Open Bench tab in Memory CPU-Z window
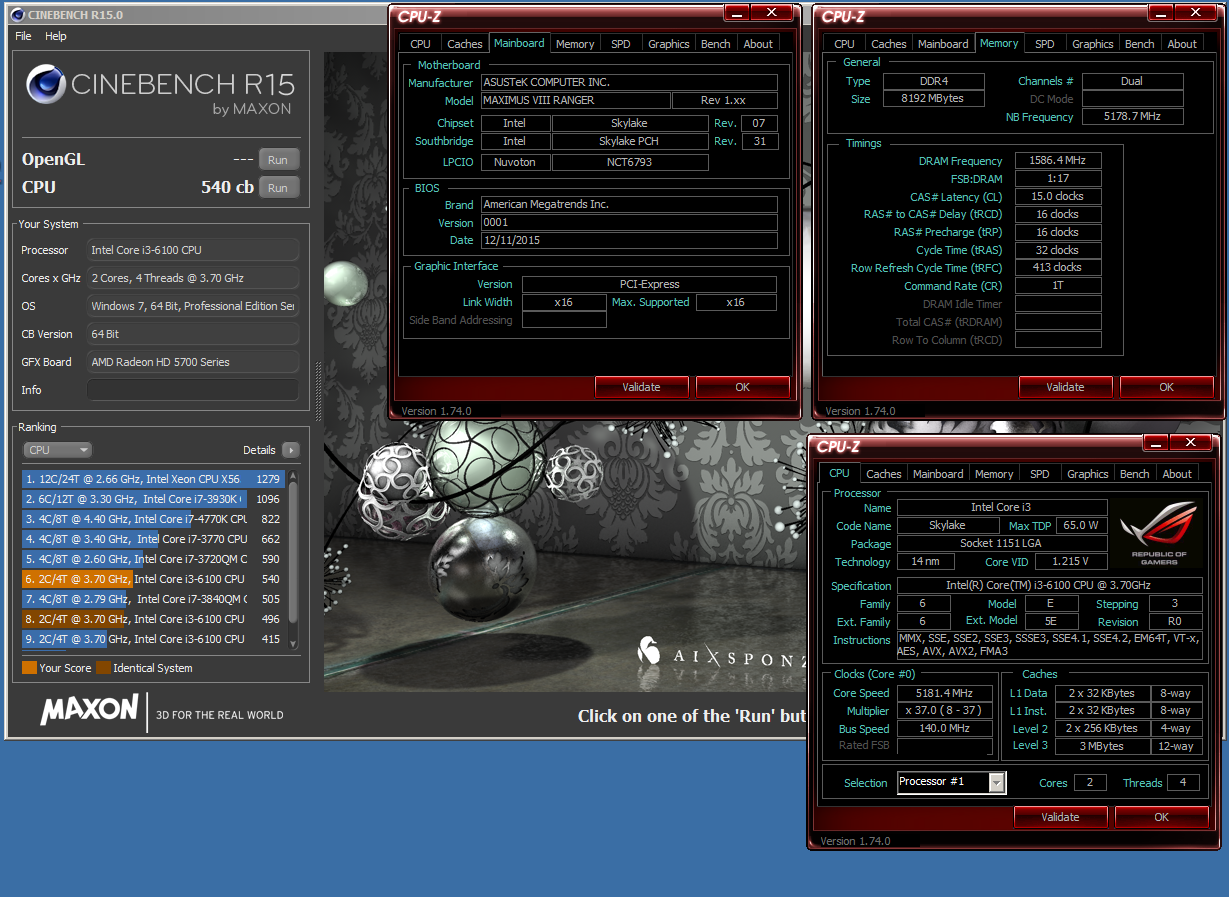The width and height of the screenshot is (1229, 897). tap(1140, 44)
